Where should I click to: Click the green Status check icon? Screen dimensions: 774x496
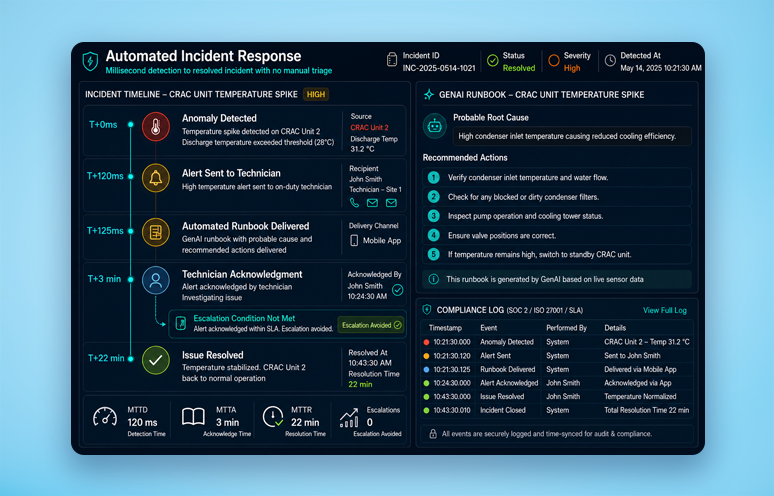tap(493, 60)
